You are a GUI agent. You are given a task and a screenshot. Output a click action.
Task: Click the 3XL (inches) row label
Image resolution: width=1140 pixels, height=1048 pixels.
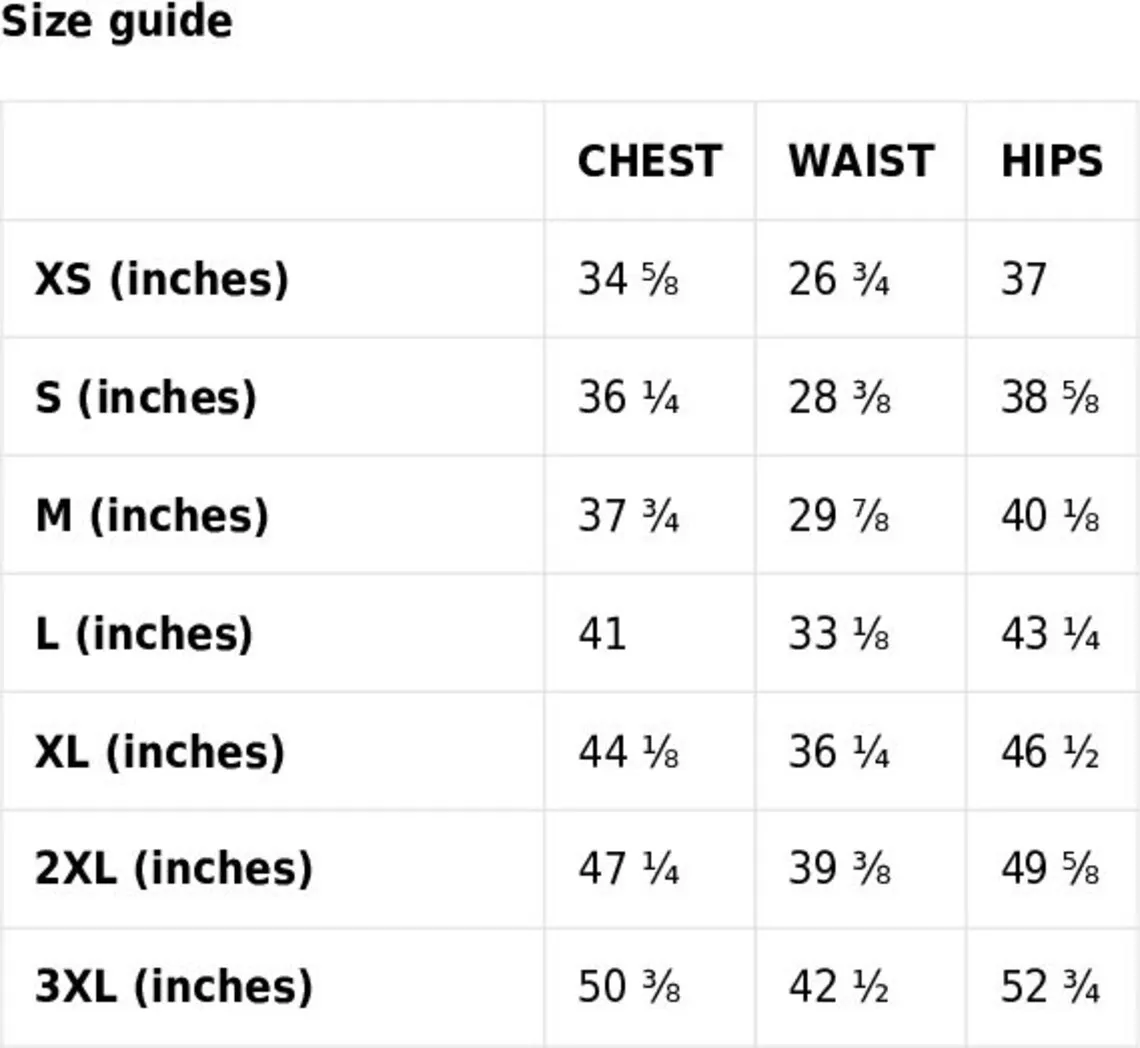pyautogui.click(x=173, y=987)
